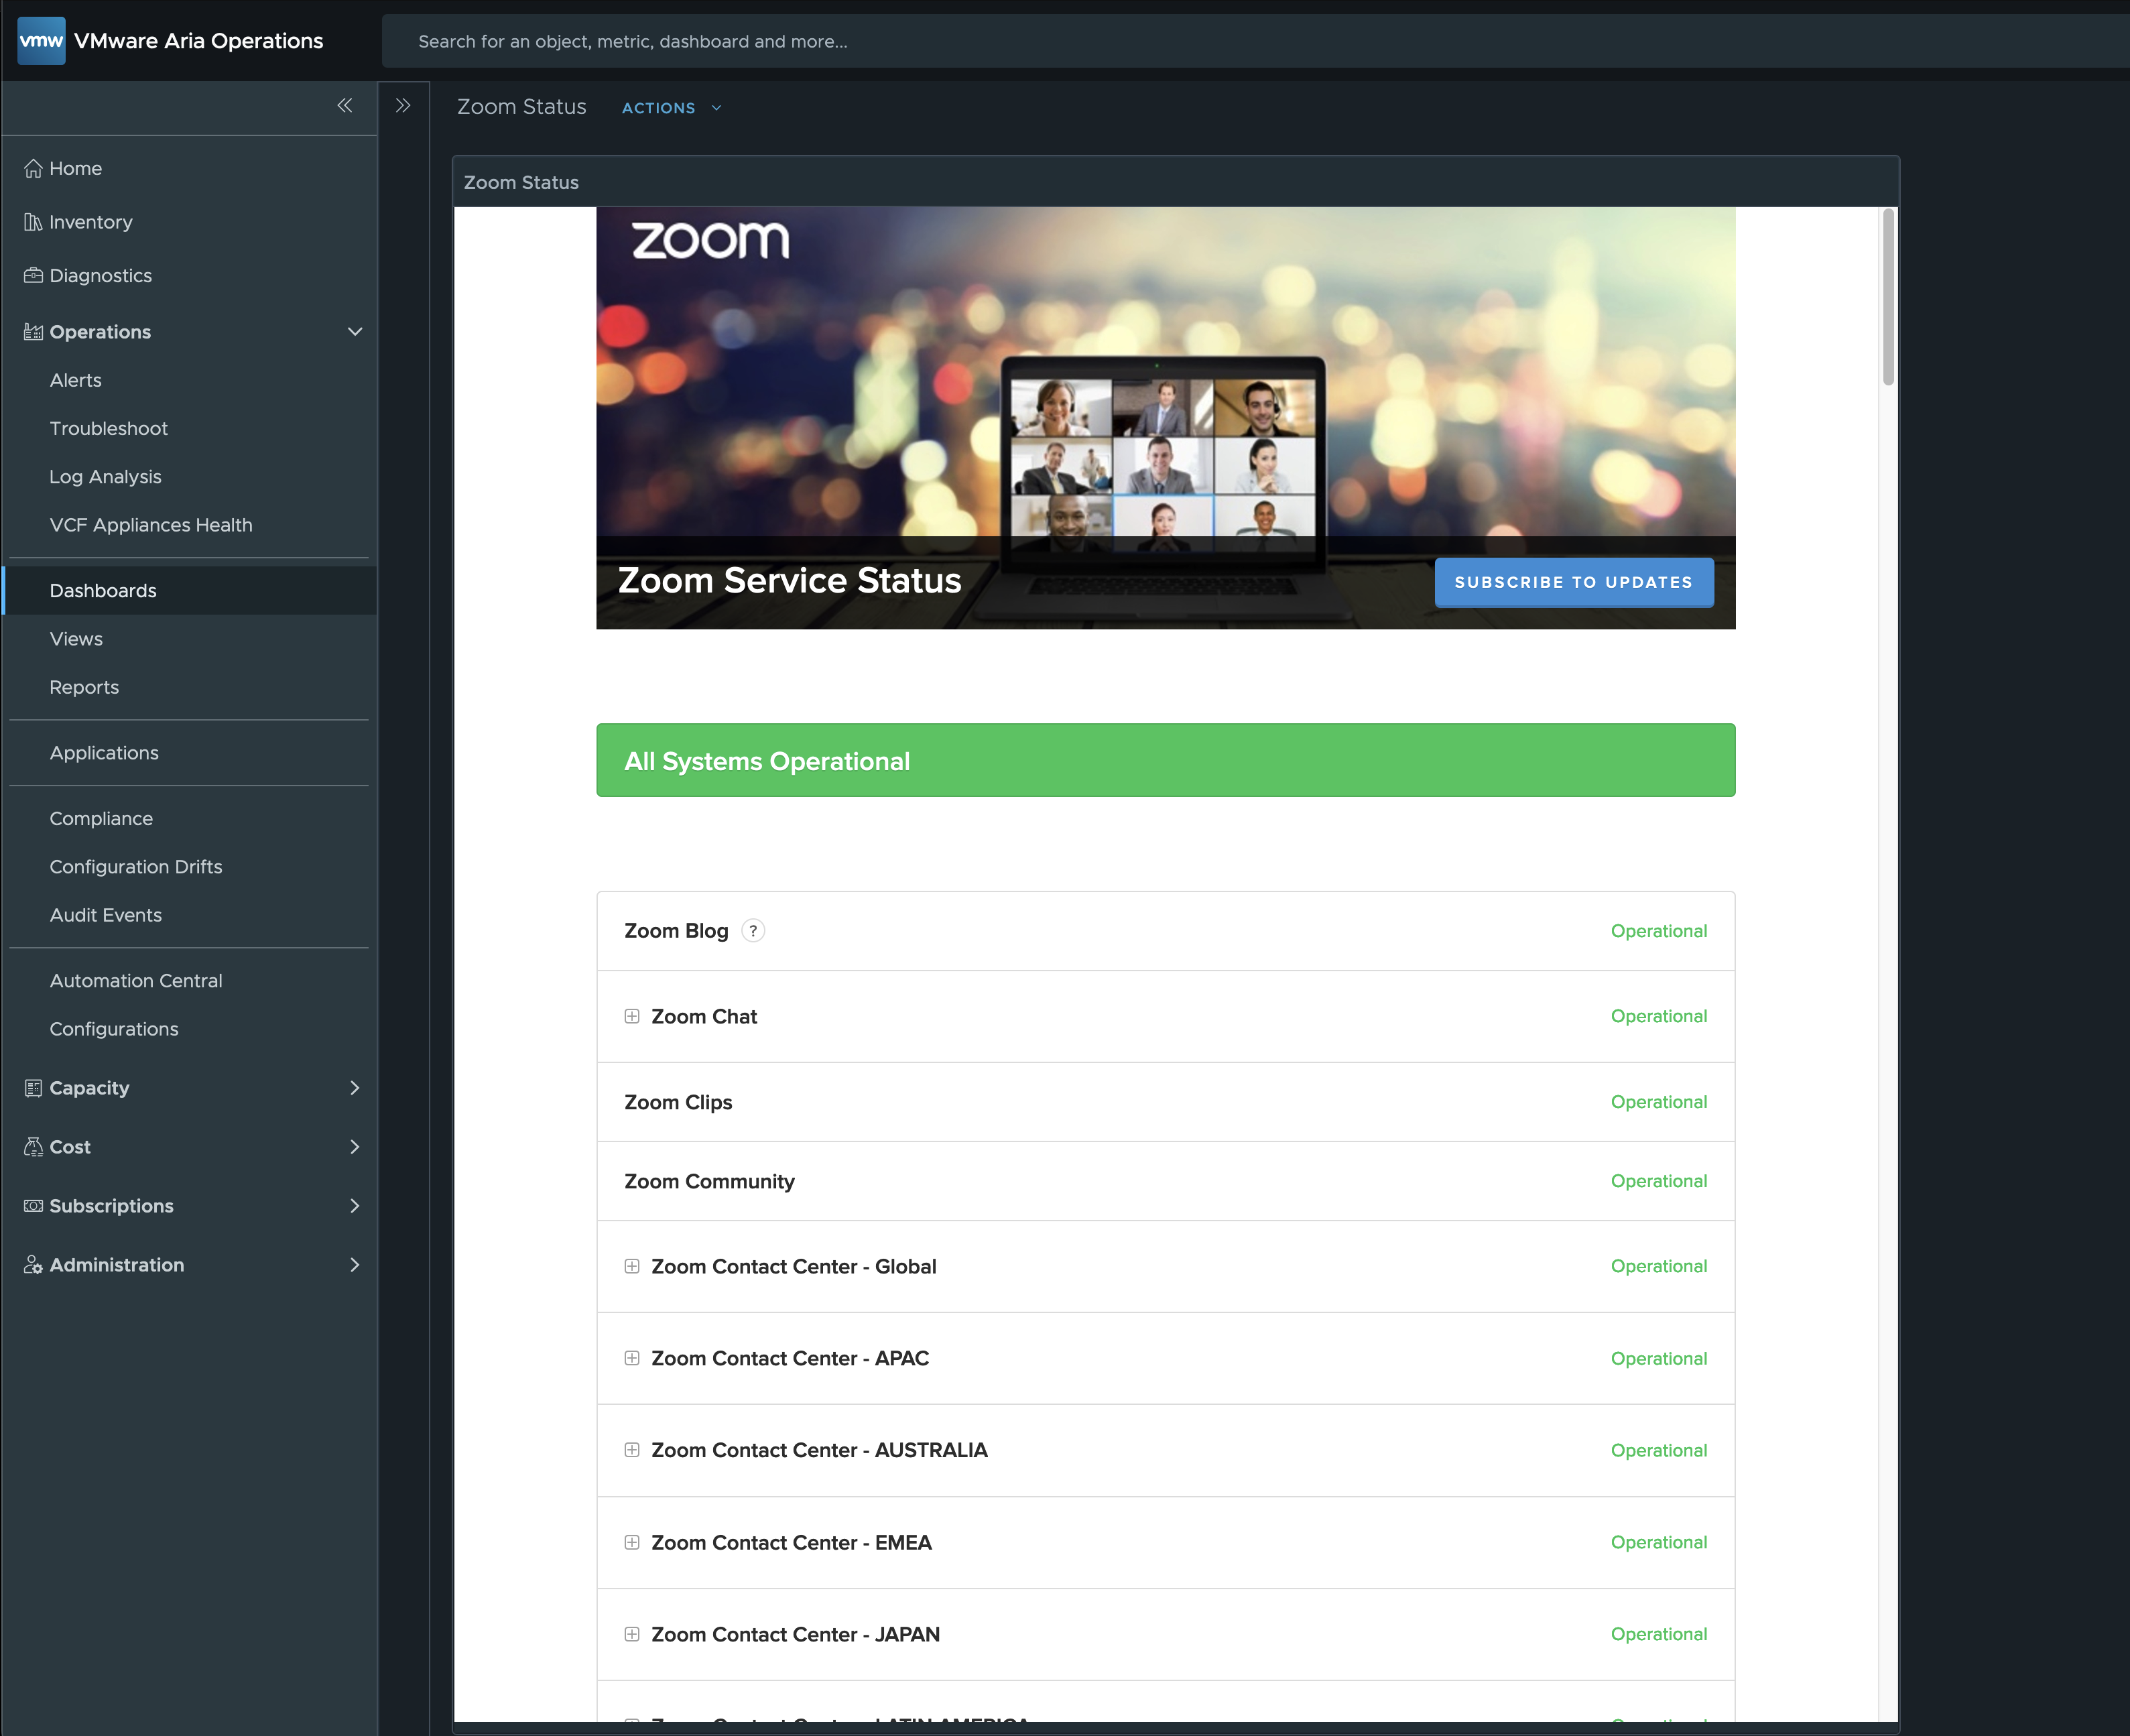Click the Administration user-gear icon

[33, 1265]
